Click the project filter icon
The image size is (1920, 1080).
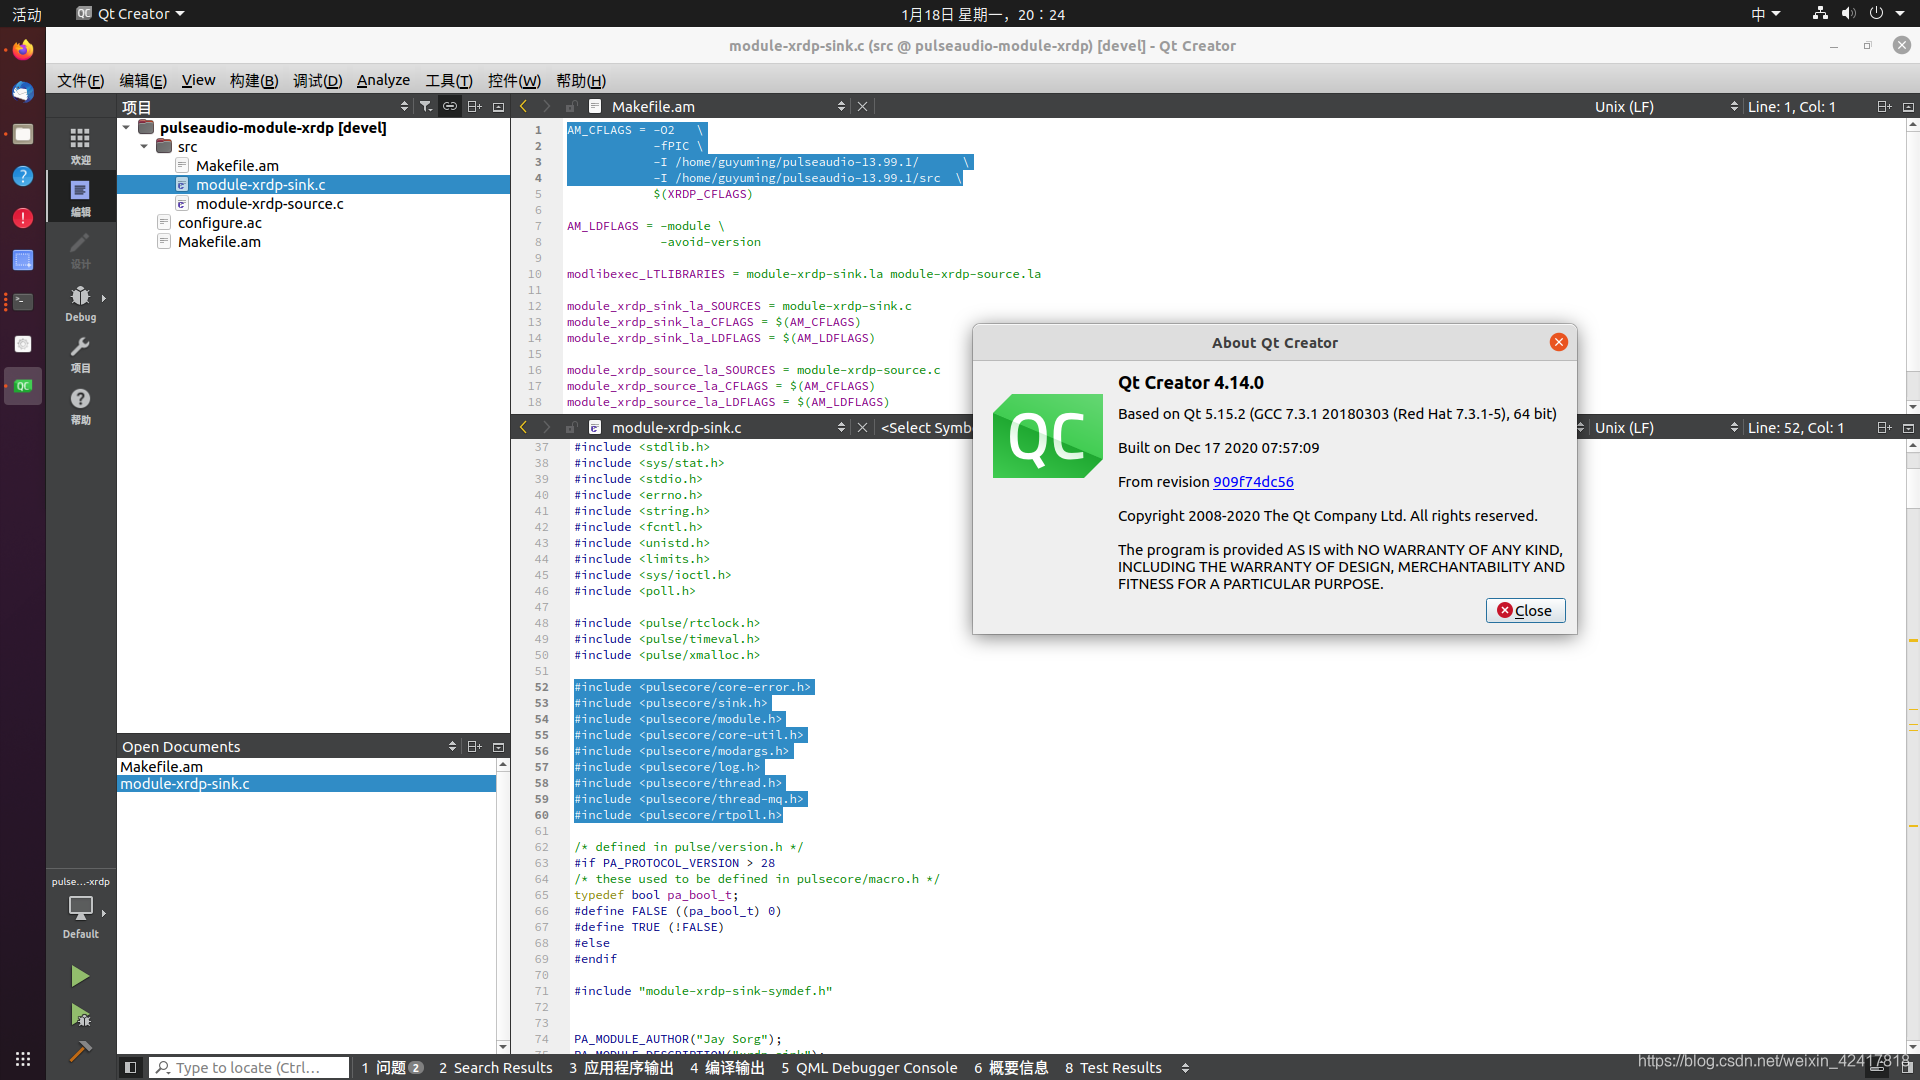pyautogui.click(x=426, y=106)
